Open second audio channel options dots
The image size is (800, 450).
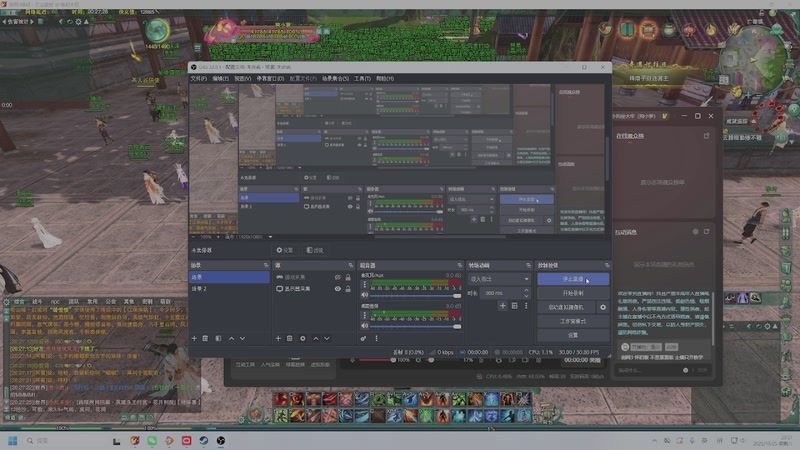tap(364, 315)
